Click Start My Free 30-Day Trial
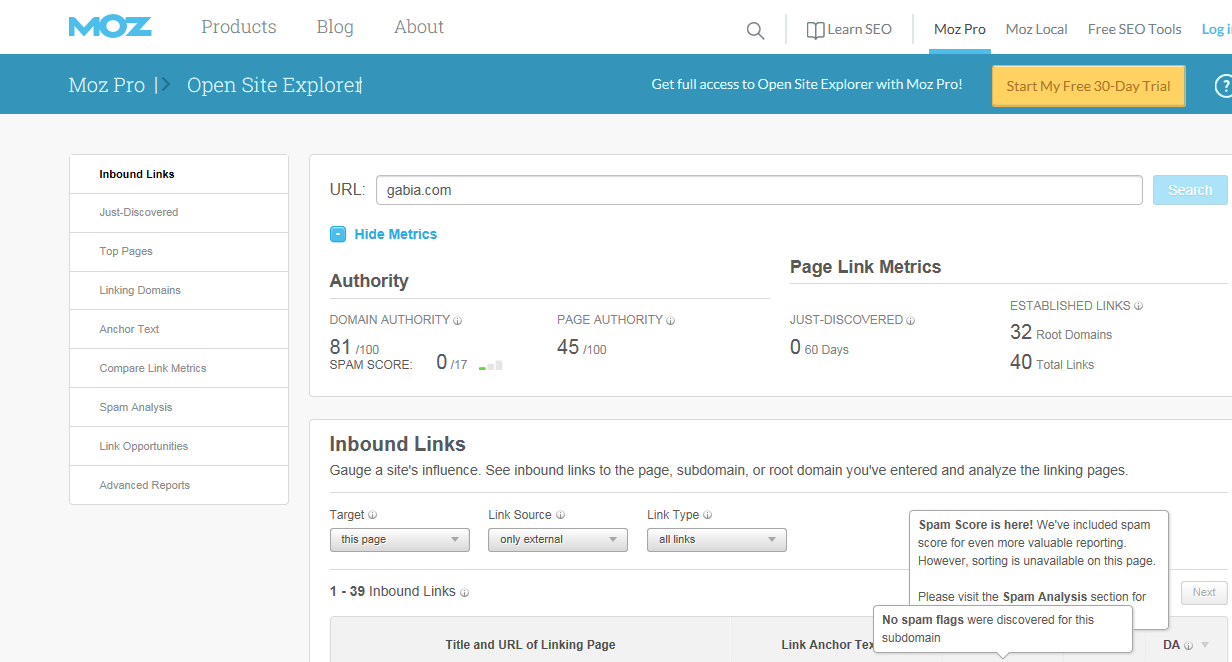The width and height of the screenshot is (1232, 662). click(x=1088, y=86)
